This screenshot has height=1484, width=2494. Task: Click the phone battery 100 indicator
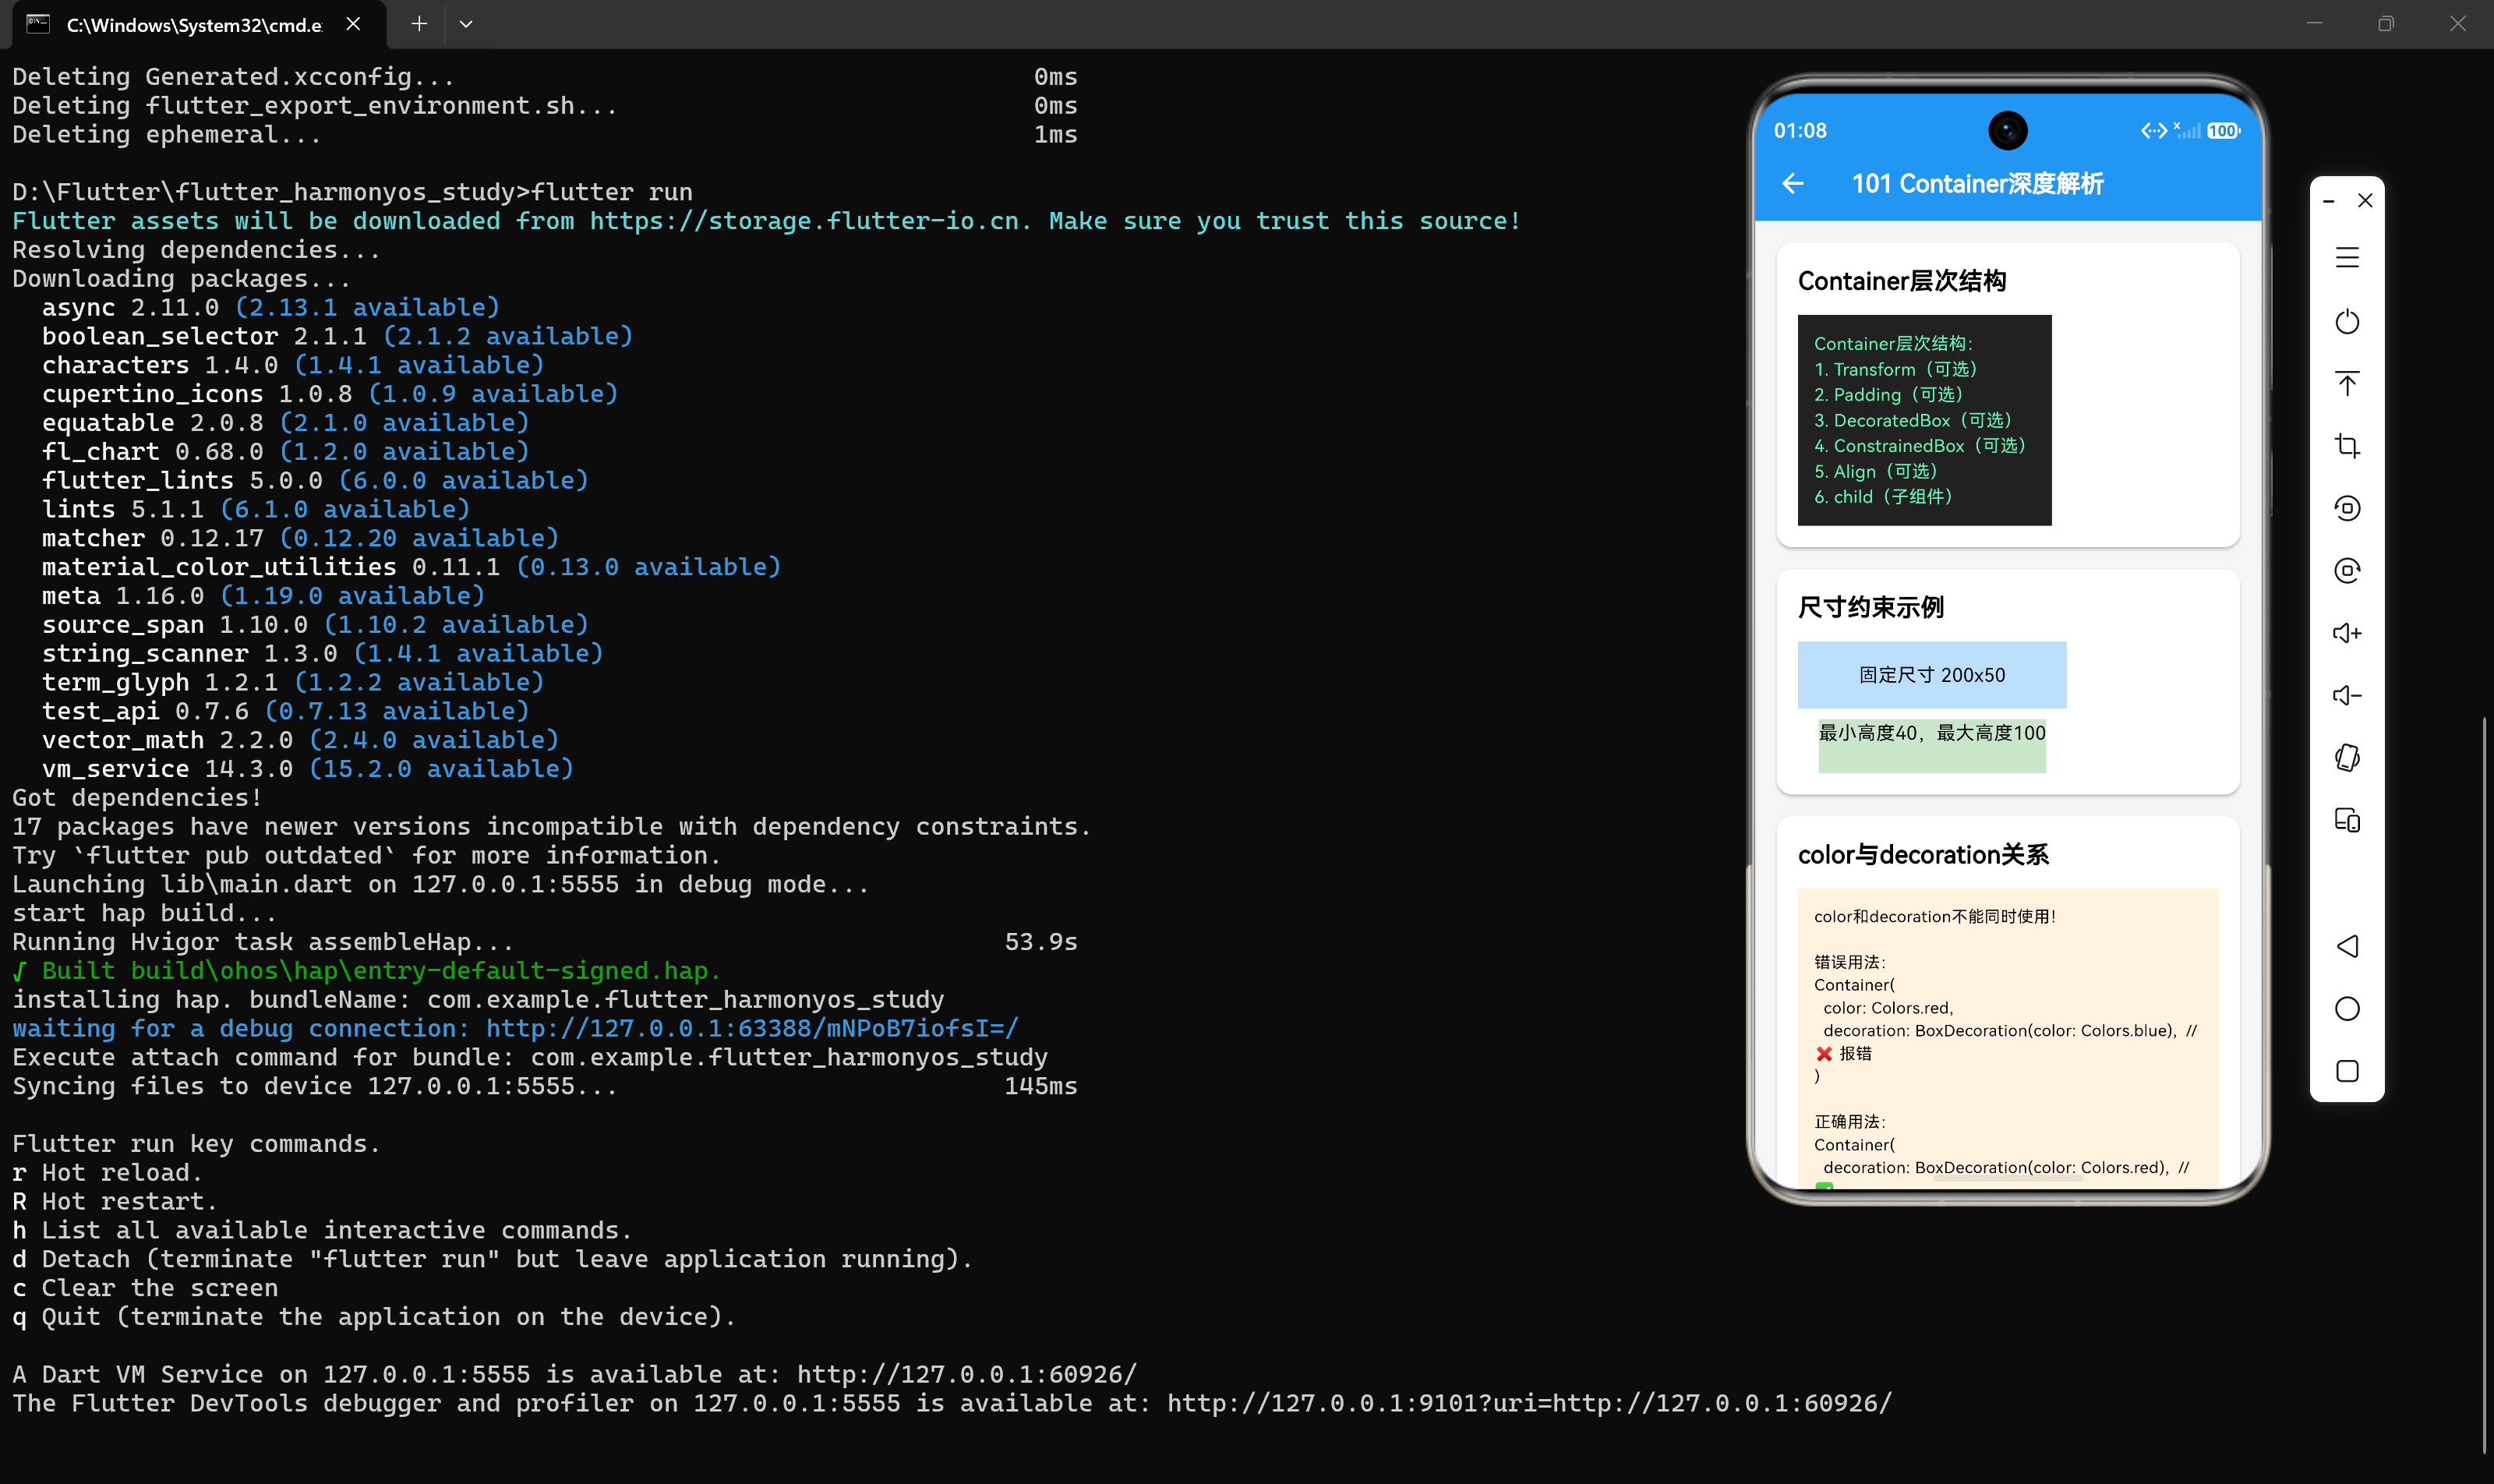click(x=2223, y=131)
